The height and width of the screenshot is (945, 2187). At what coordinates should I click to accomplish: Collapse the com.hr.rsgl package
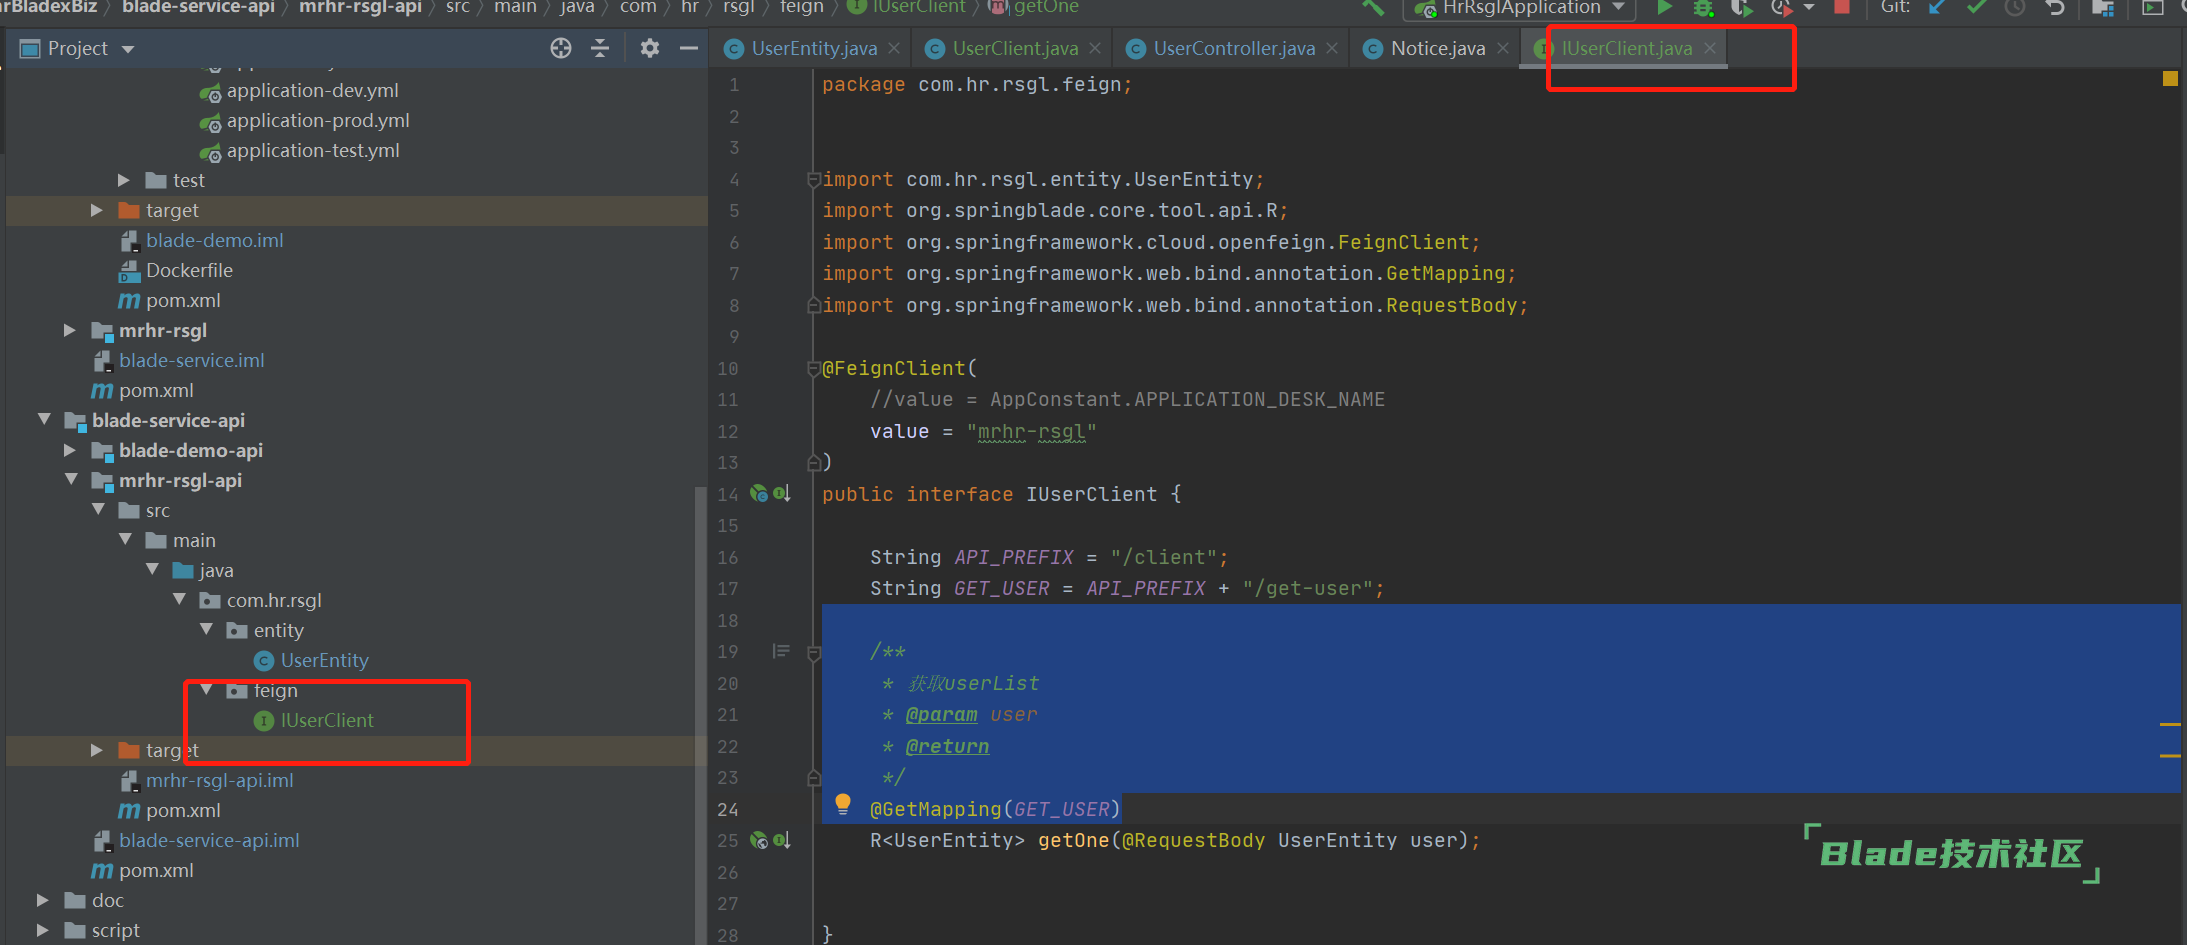pyautogui.click(x=179, y=600)
